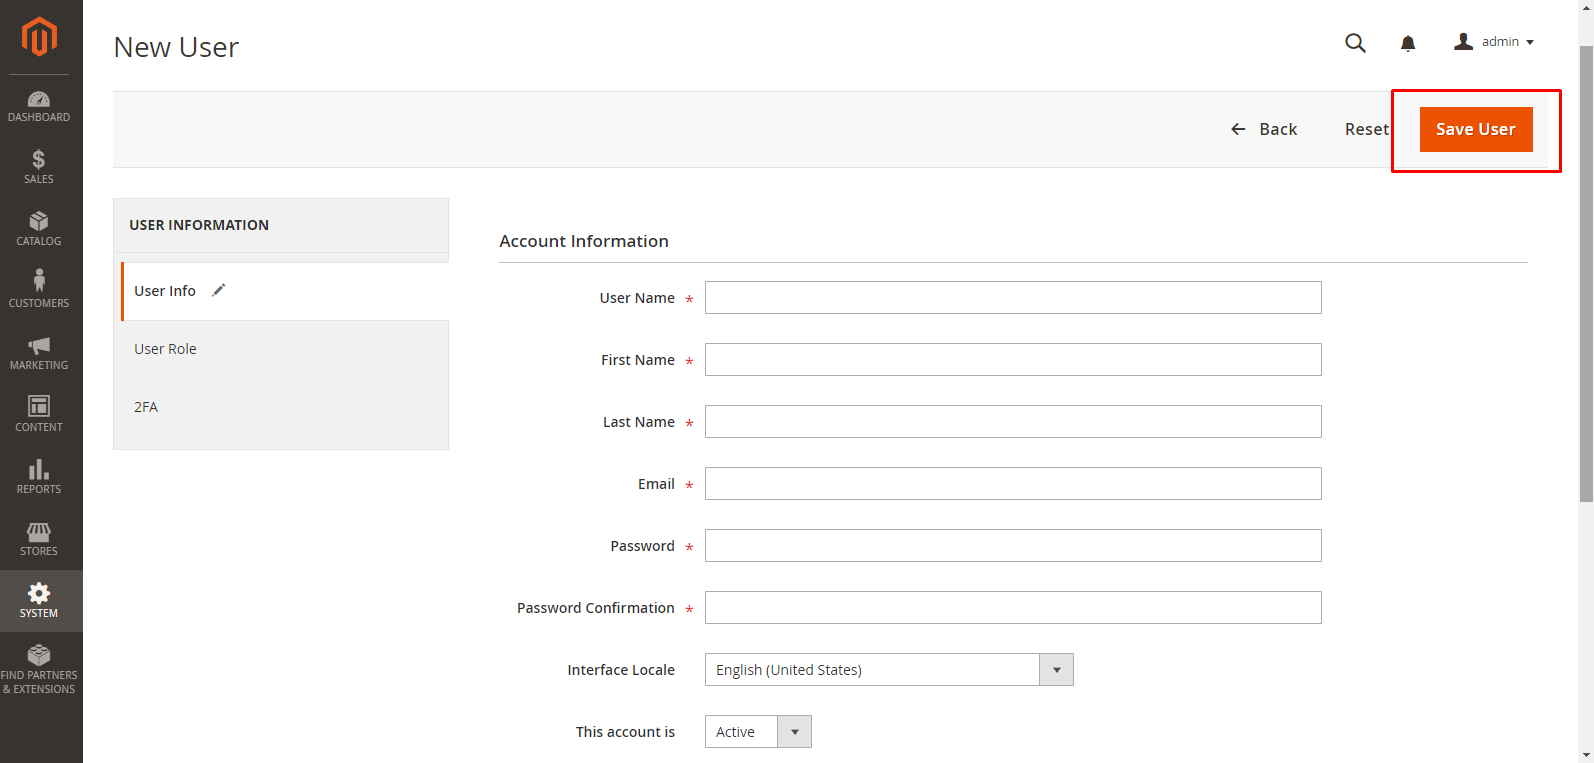The width and height of the screenshot is (1594, 763).
Task: Click the admin user avatar icon
Action: point(1463,41)
